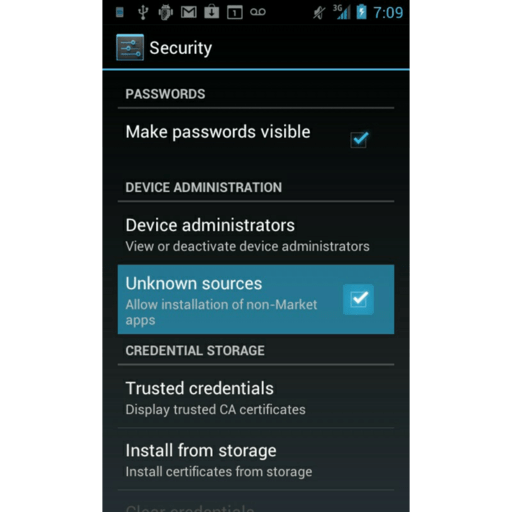Uncheck Make passwords visible checkbox
The width and height of the screenshot is (512, 512).
pyautogui.click(x=359, y=139)
